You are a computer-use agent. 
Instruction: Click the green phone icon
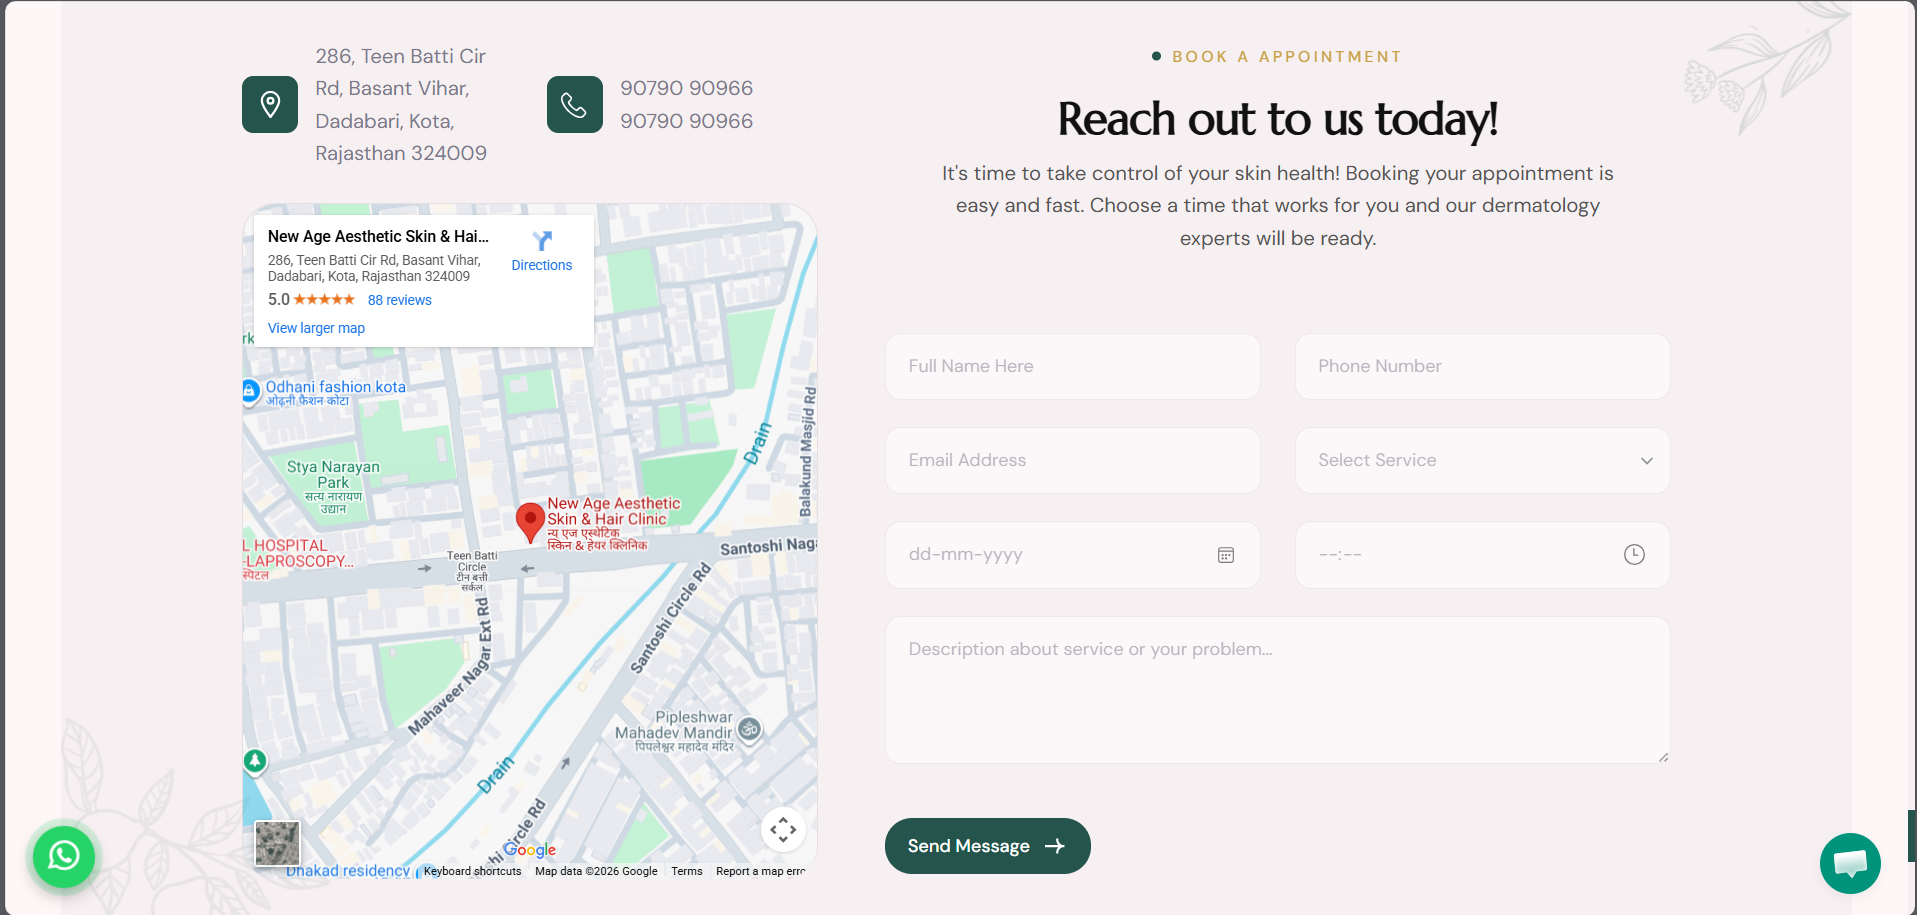[574, 105]
